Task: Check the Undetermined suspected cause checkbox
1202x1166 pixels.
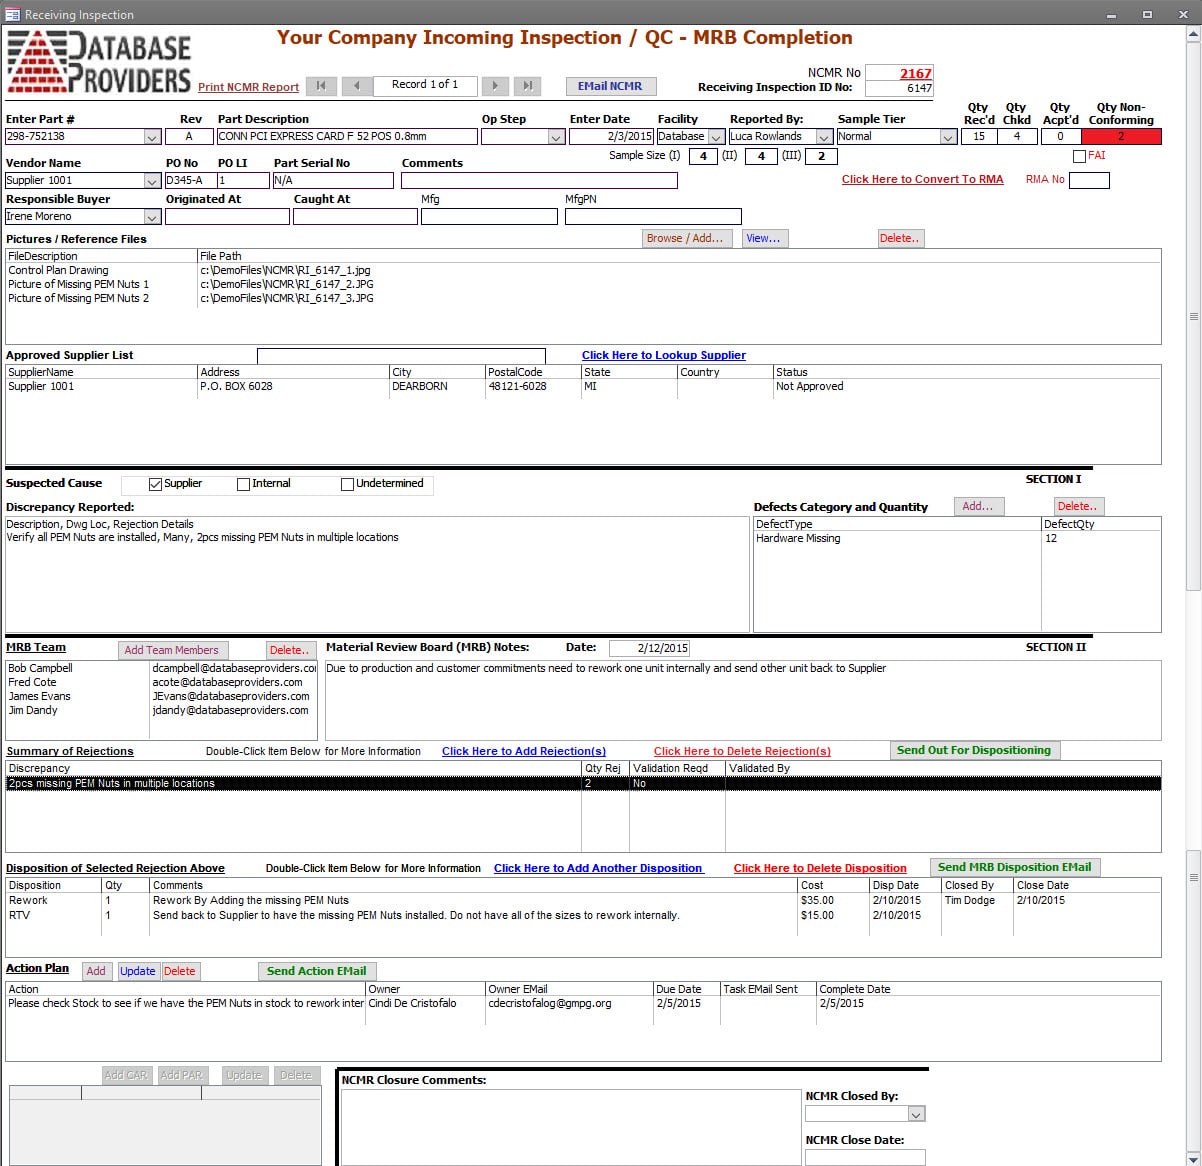Action: point(347,484)
